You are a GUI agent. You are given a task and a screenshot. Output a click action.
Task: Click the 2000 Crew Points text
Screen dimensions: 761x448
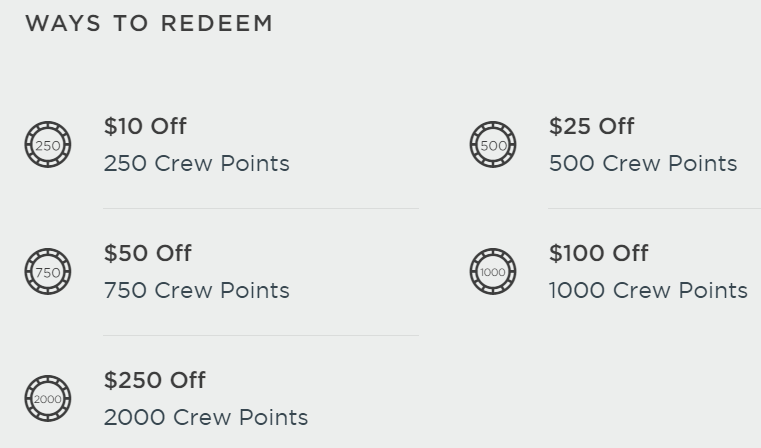(x=205, y=417)
